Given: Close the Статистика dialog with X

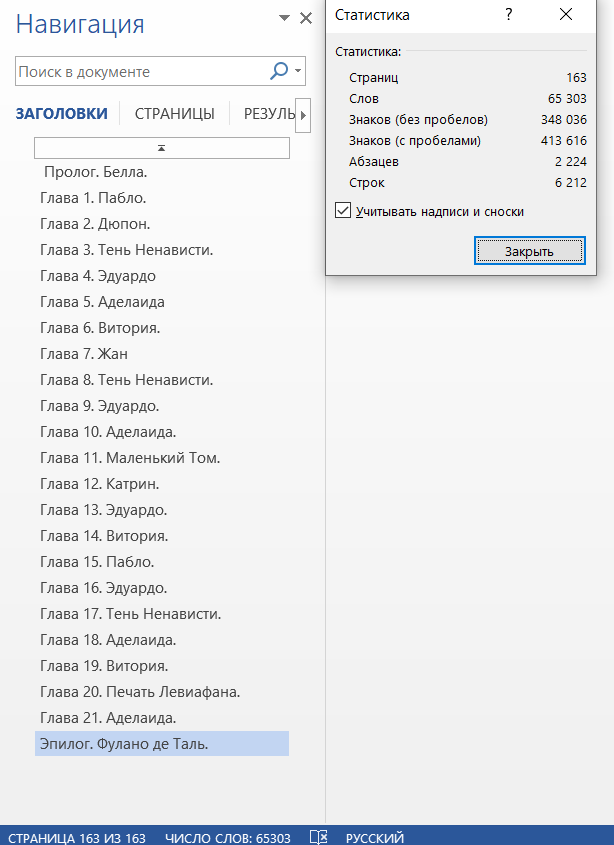Looking at the screenshot, I should (x=566, y=15).
